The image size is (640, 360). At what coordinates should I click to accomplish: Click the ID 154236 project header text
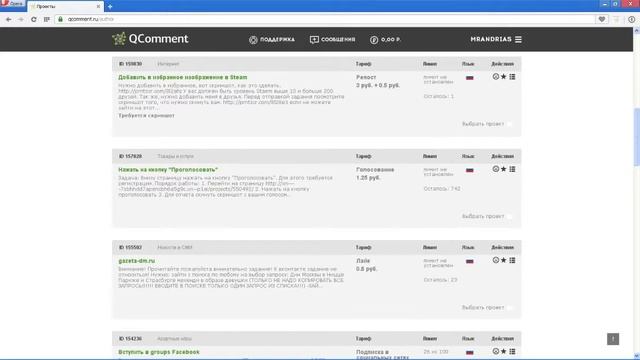(130, 339)
